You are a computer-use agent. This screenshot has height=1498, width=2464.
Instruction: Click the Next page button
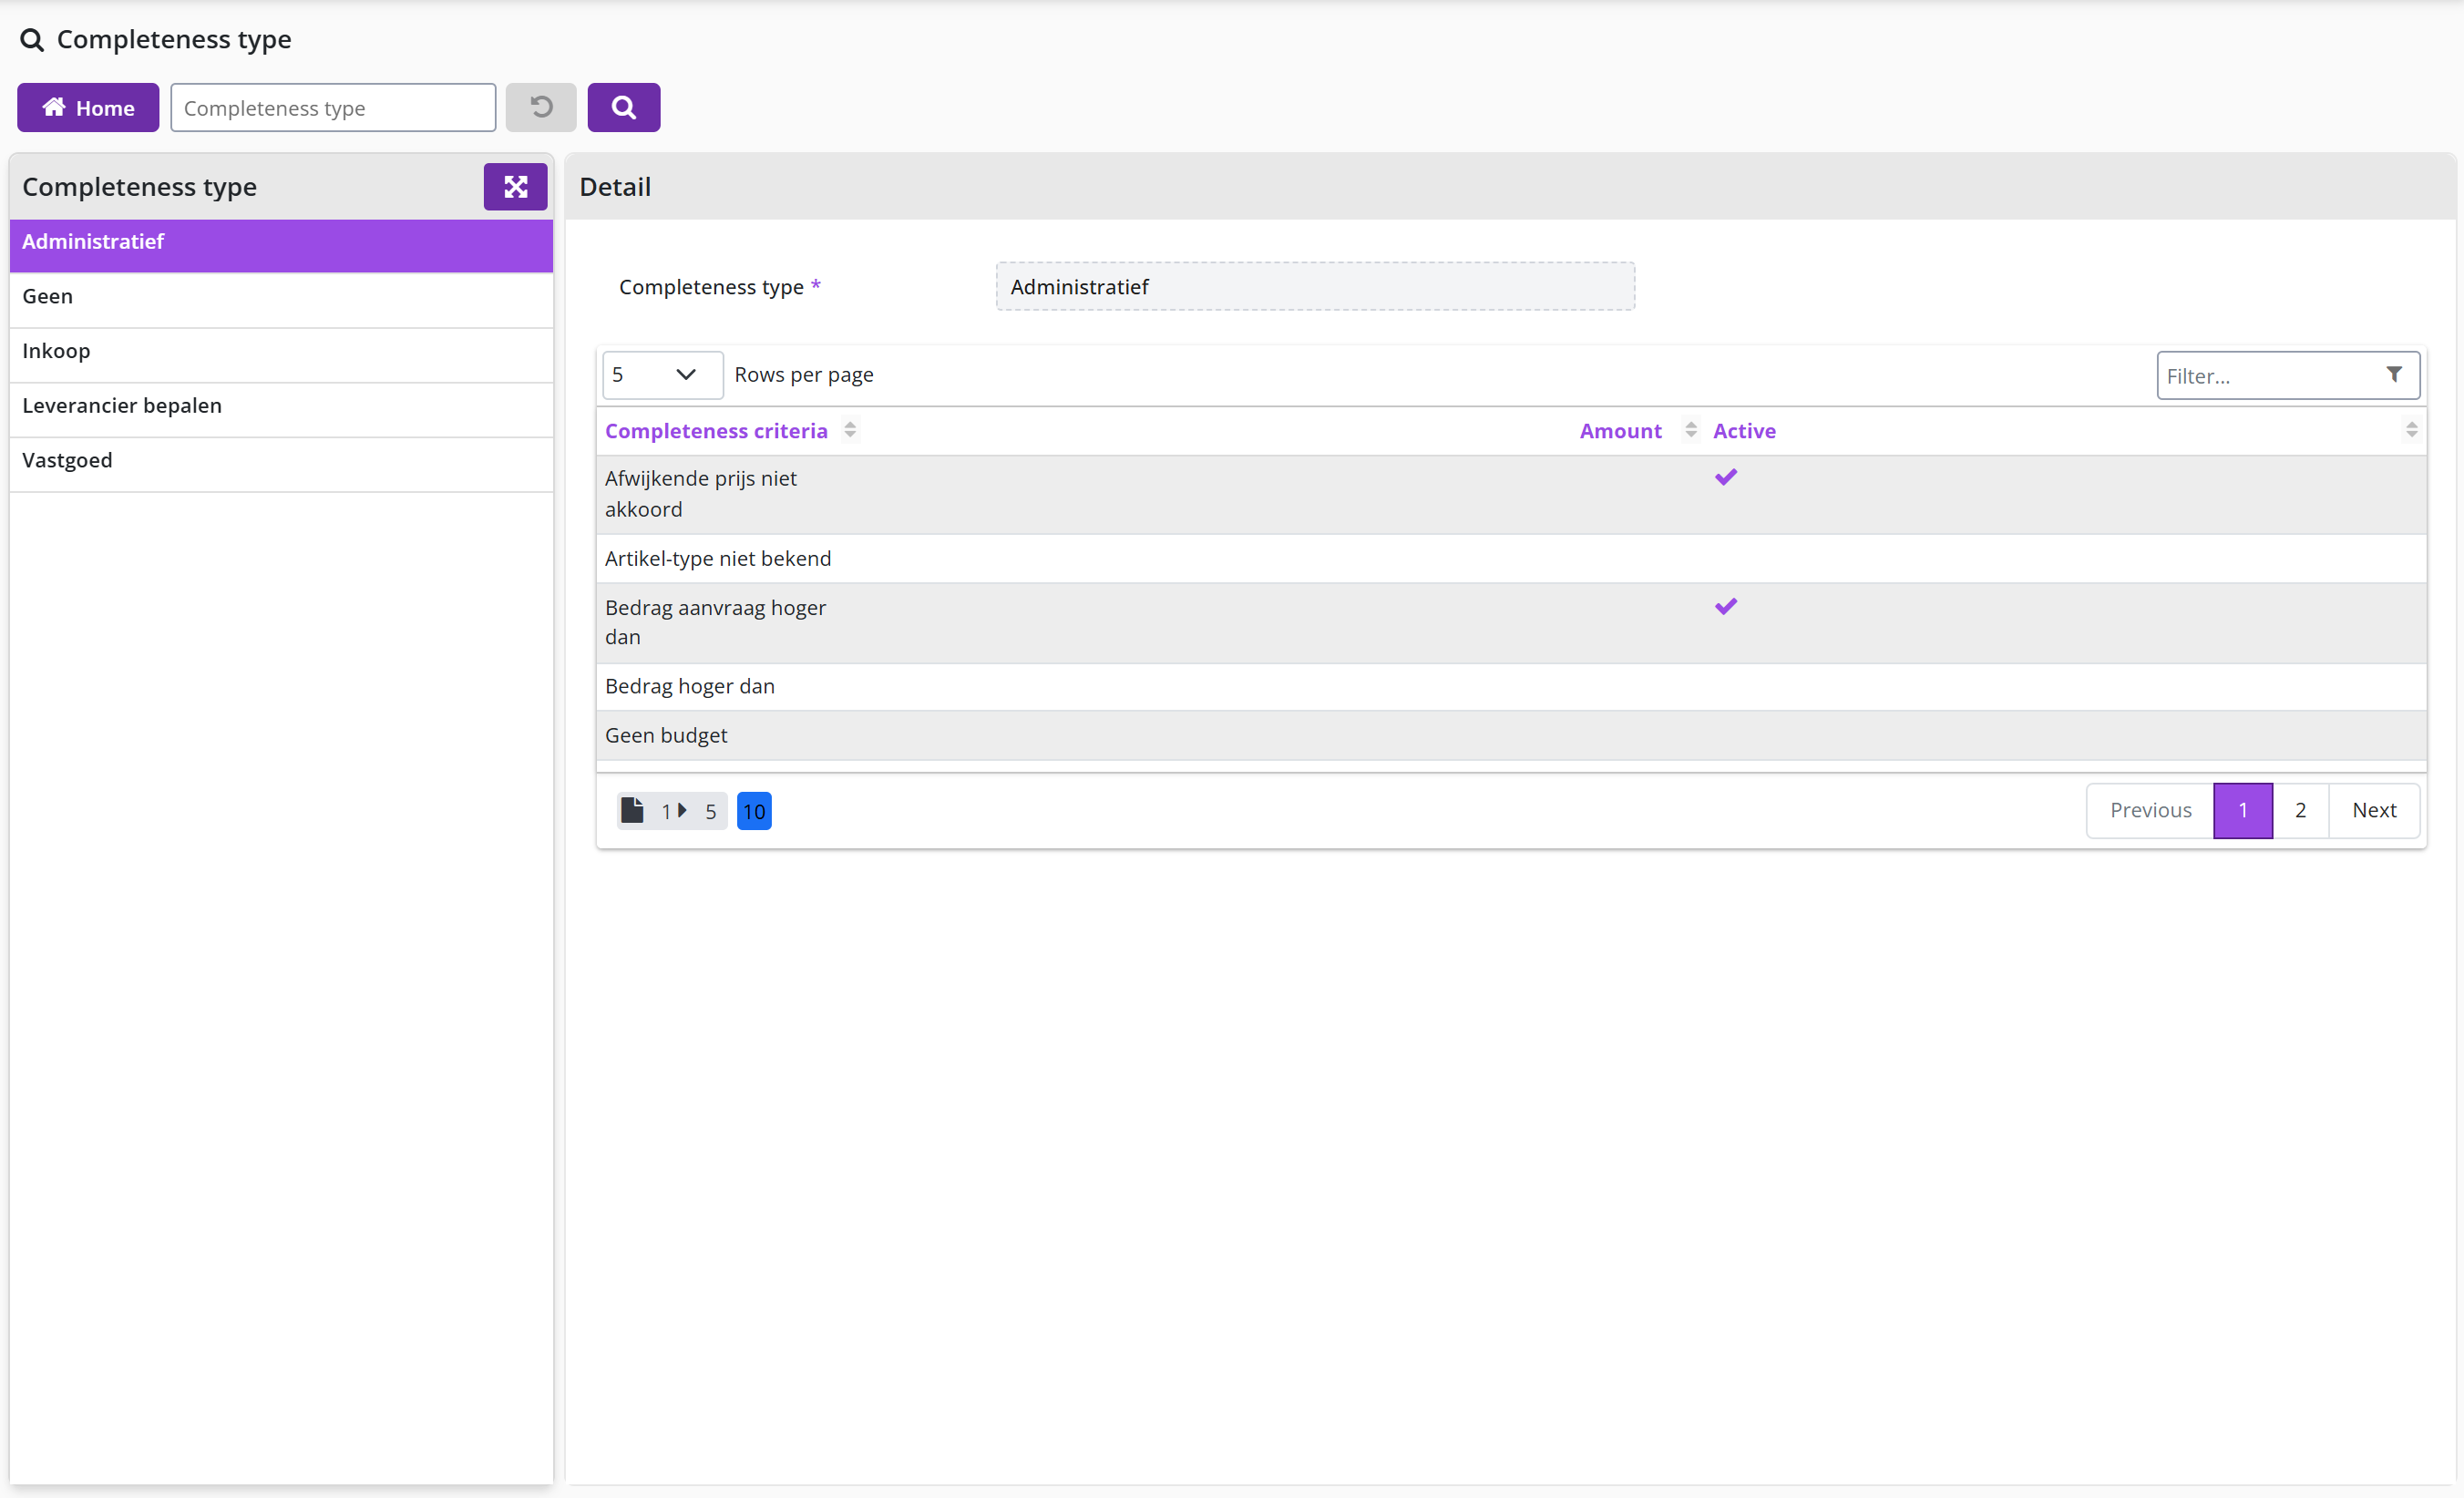click(x=2374, y=811)
